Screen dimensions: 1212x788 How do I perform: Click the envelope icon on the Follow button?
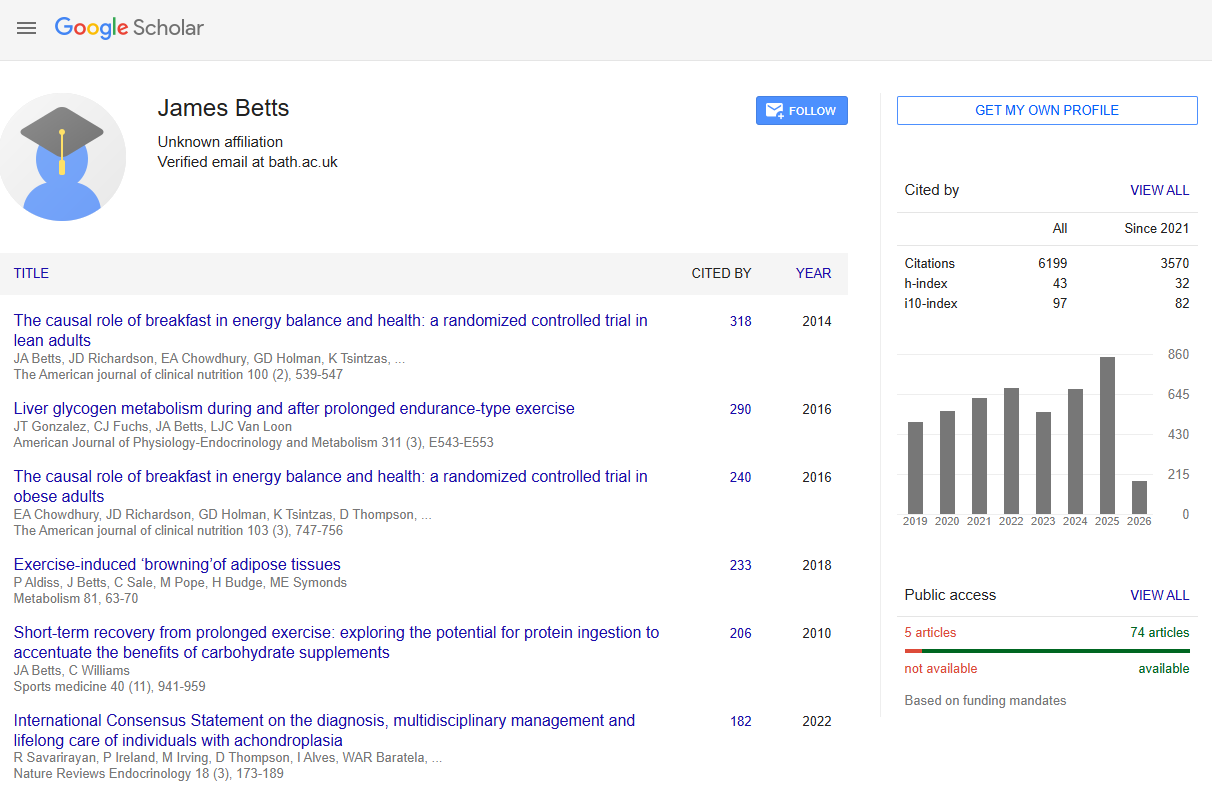pos(774,110)
